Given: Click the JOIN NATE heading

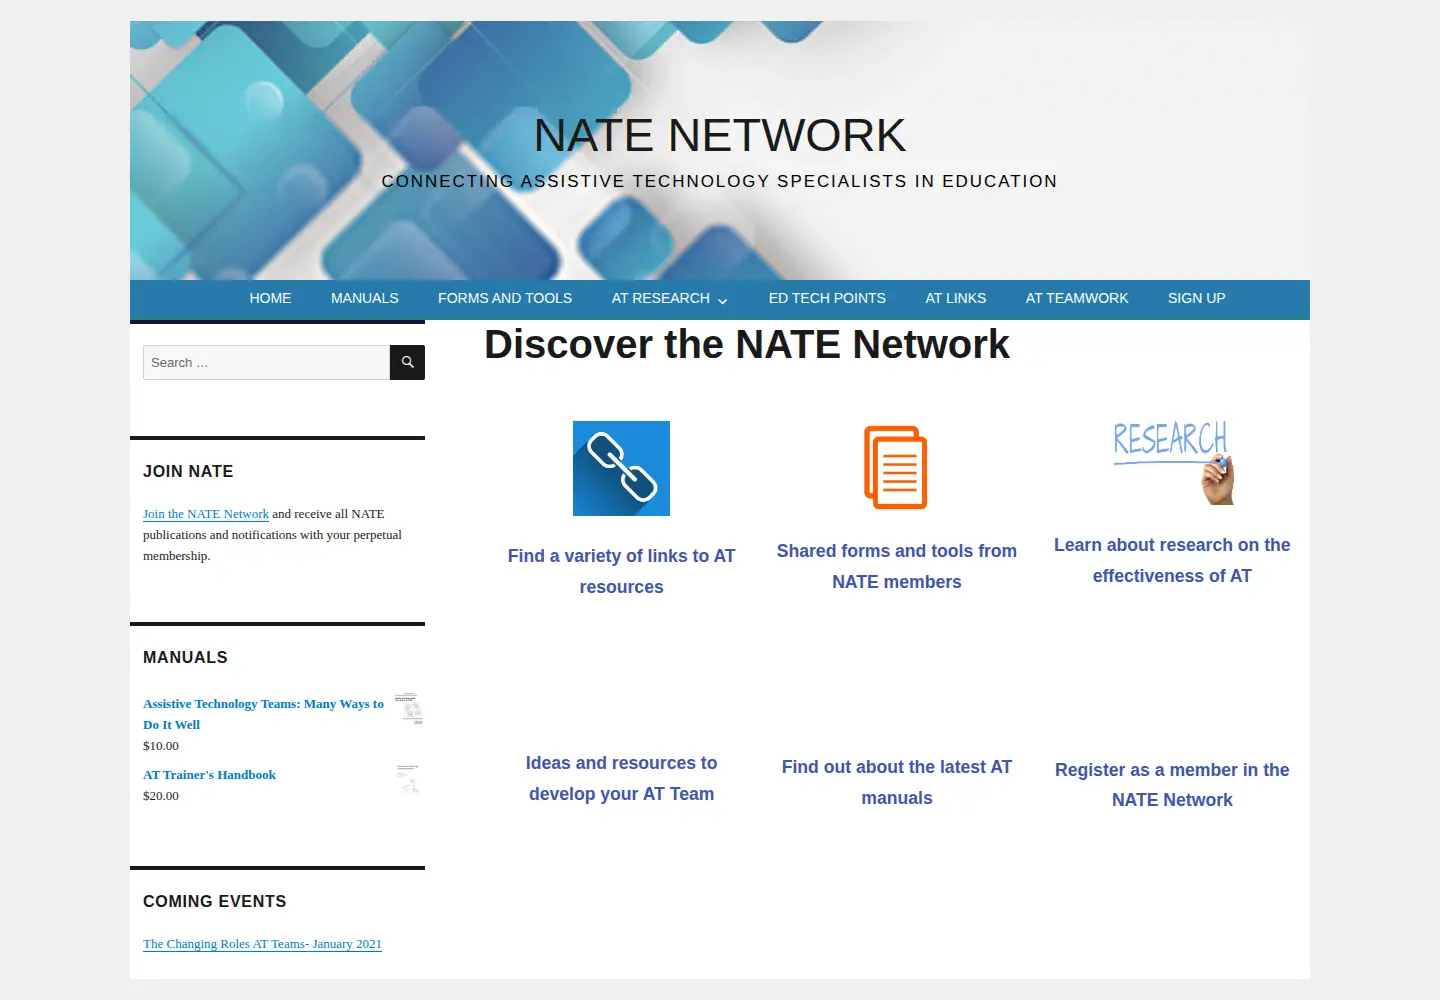Looking at the screenshot, I should 188,471.
